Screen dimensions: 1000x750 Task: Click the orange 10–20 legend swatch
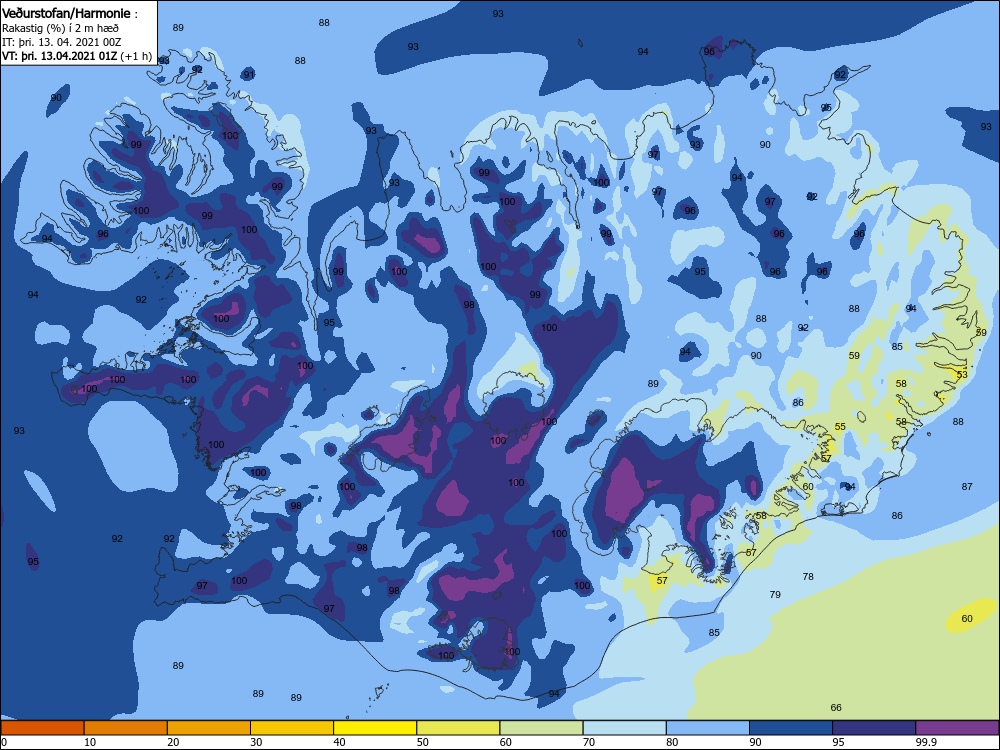[x=126, y=728]
